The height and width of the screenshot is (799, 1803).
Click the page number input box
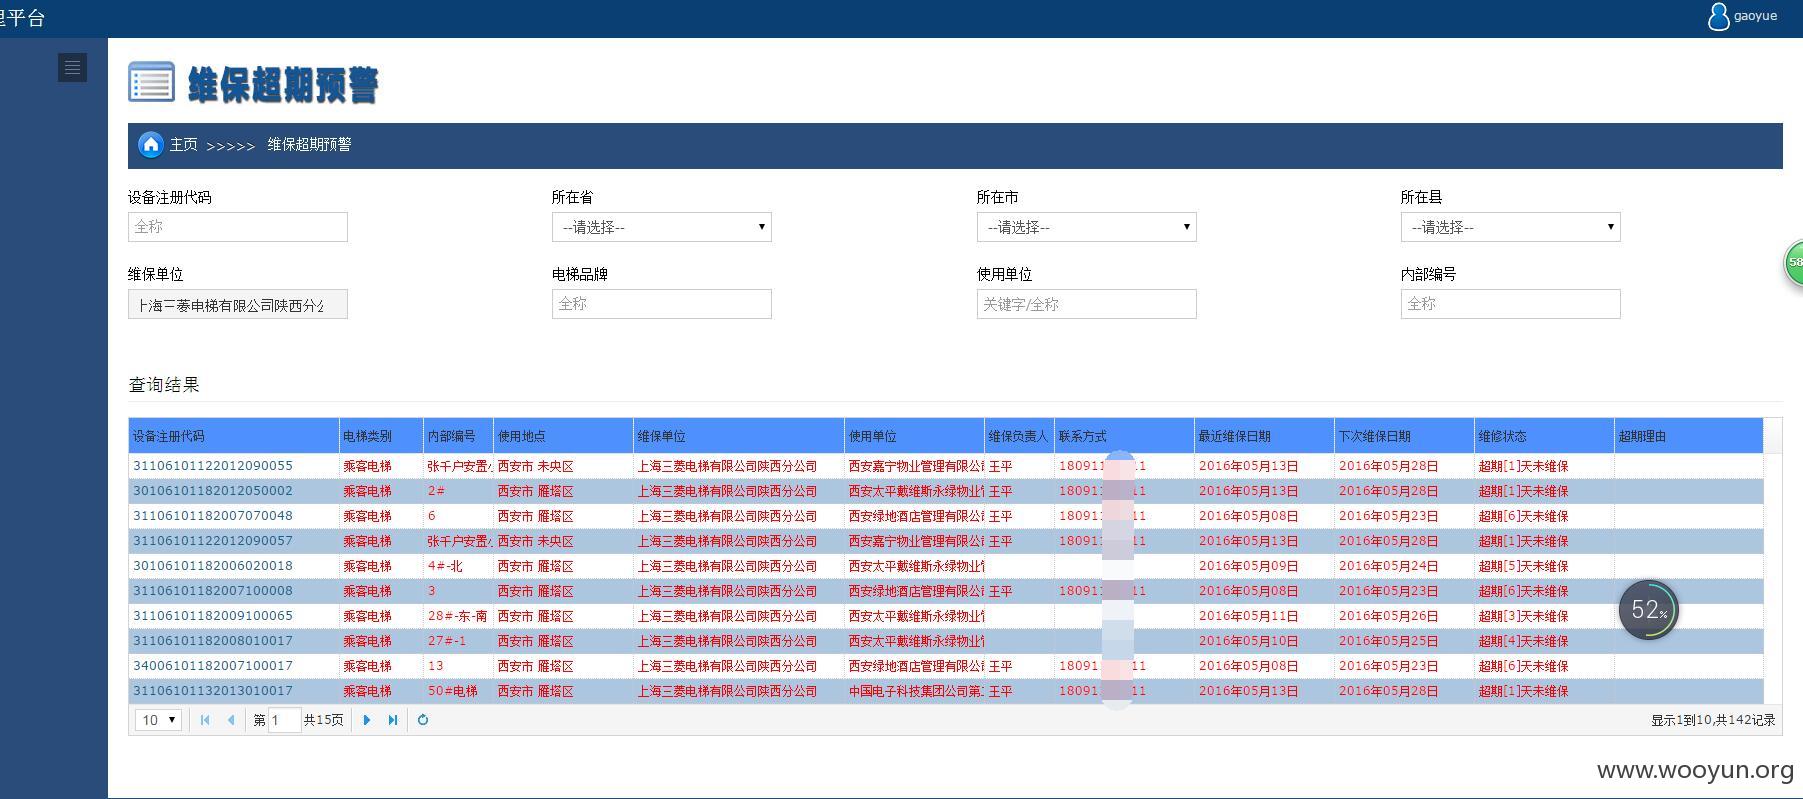coord(284,720)
